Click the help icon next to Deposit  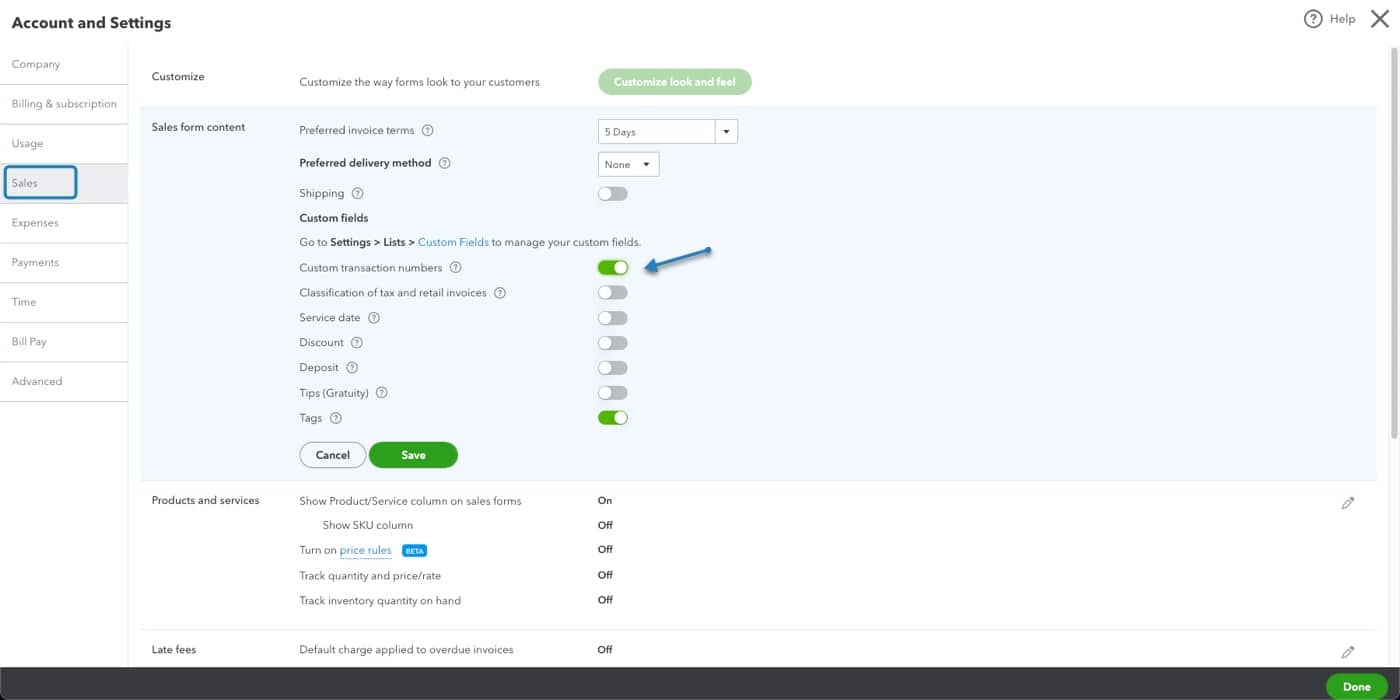tap(352, 368)
